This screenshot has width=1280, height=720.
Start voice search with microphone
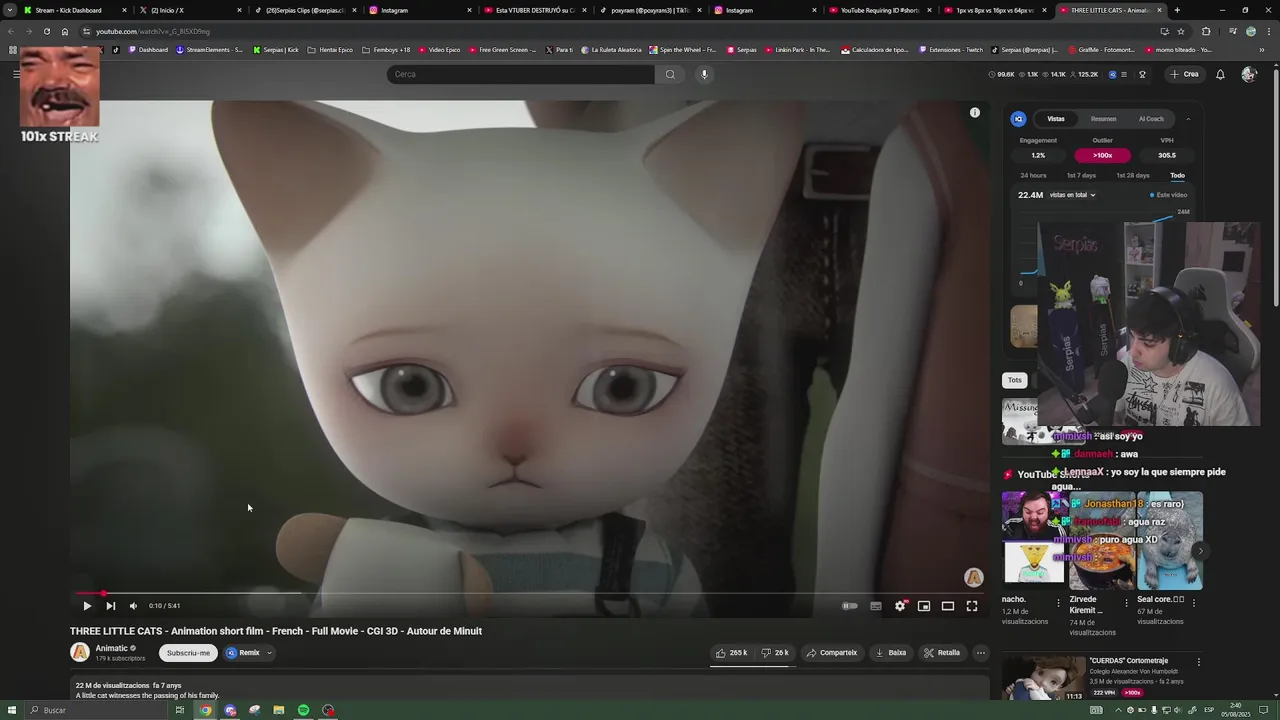click(704, 74)
